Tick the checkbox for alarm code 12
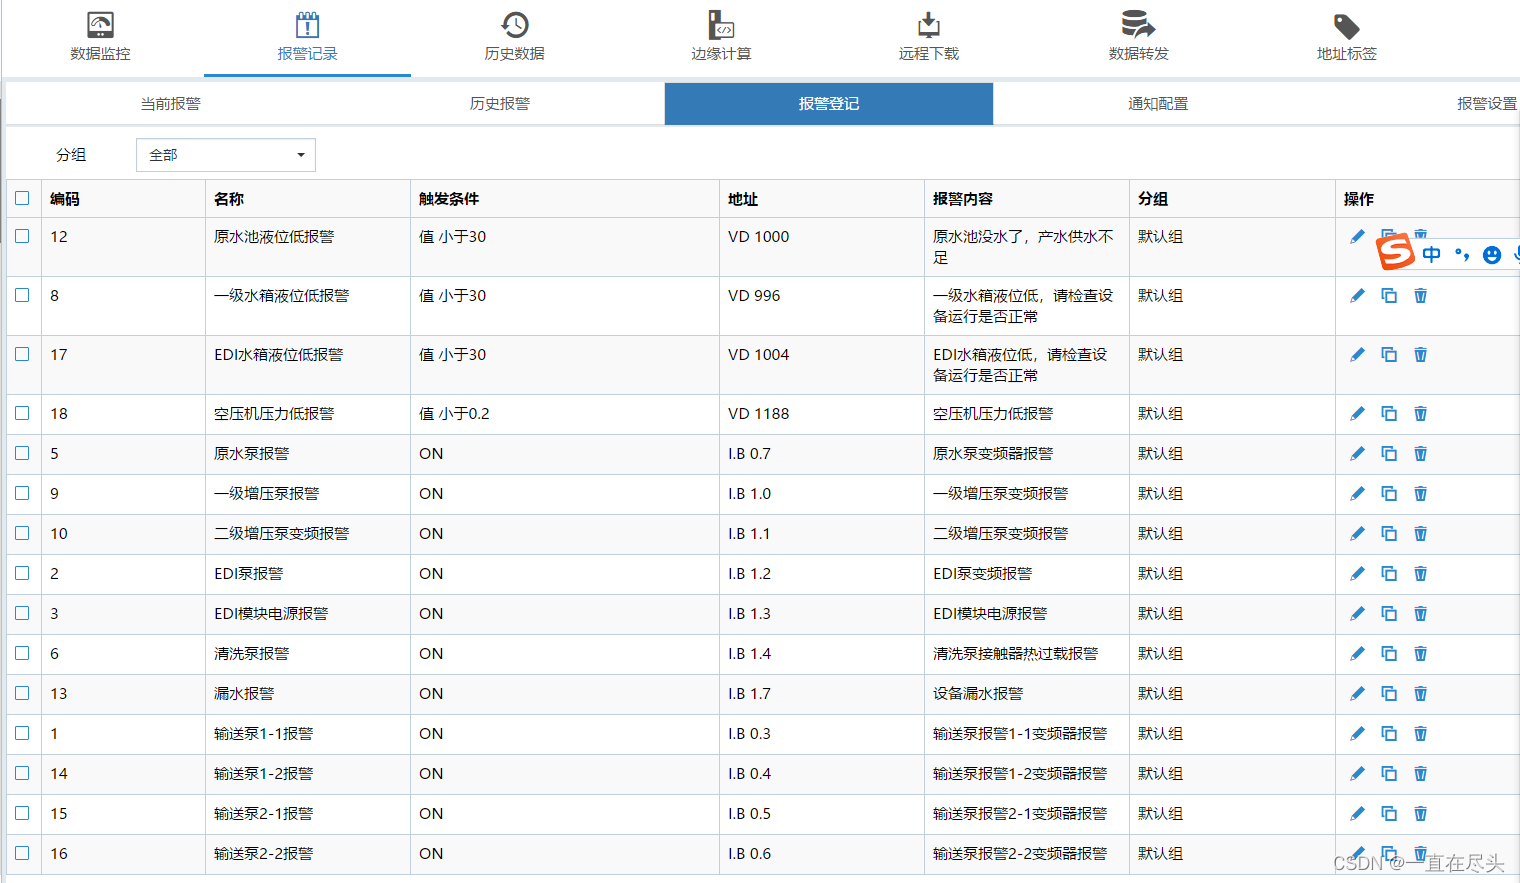This screenshot has height=883, width=1520. [22, 236]
